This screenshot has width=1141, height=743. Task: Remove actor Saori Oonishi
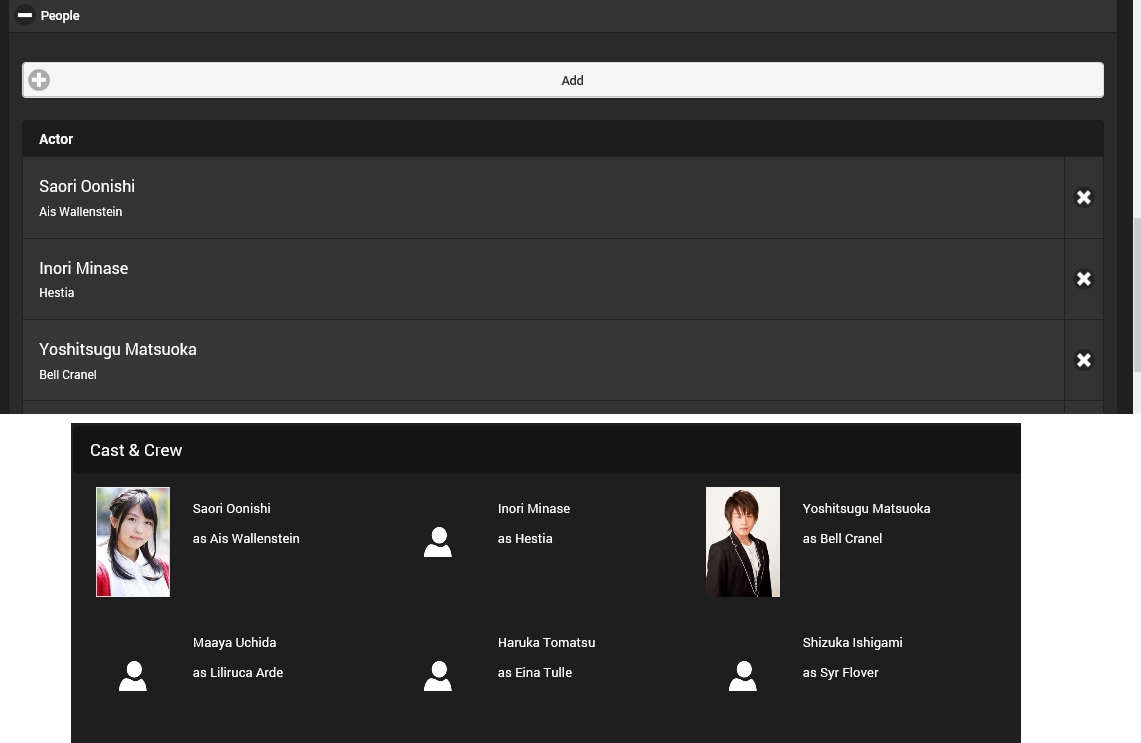point(1084,197)
